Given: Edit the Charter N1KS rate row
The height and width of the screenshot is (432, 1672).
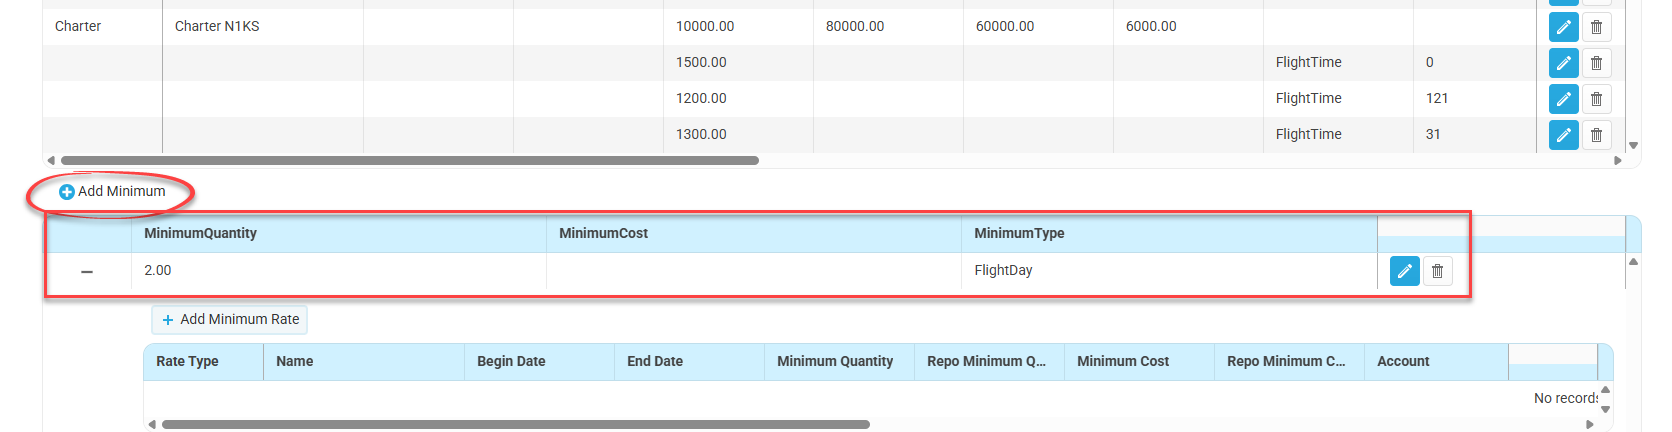Looking at the screenshot, I should (x=1563, y=27).
